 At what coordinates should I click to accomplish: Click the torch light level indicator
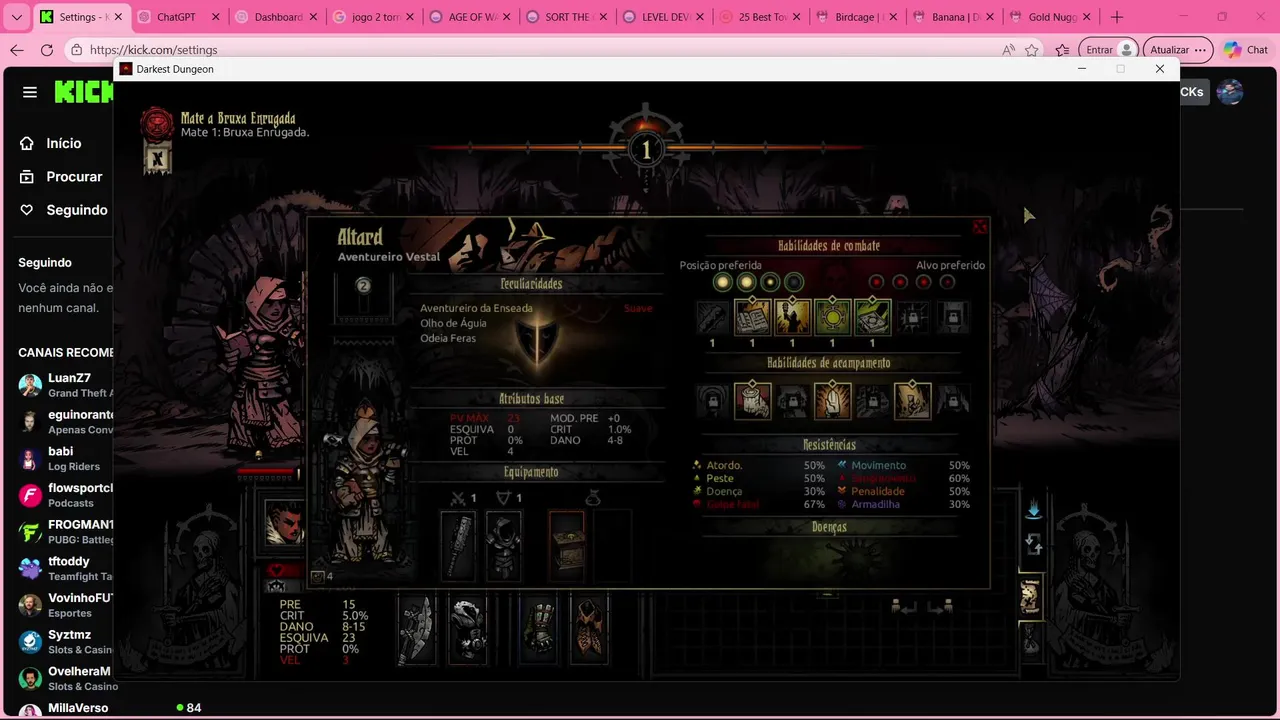click(646, 148)
